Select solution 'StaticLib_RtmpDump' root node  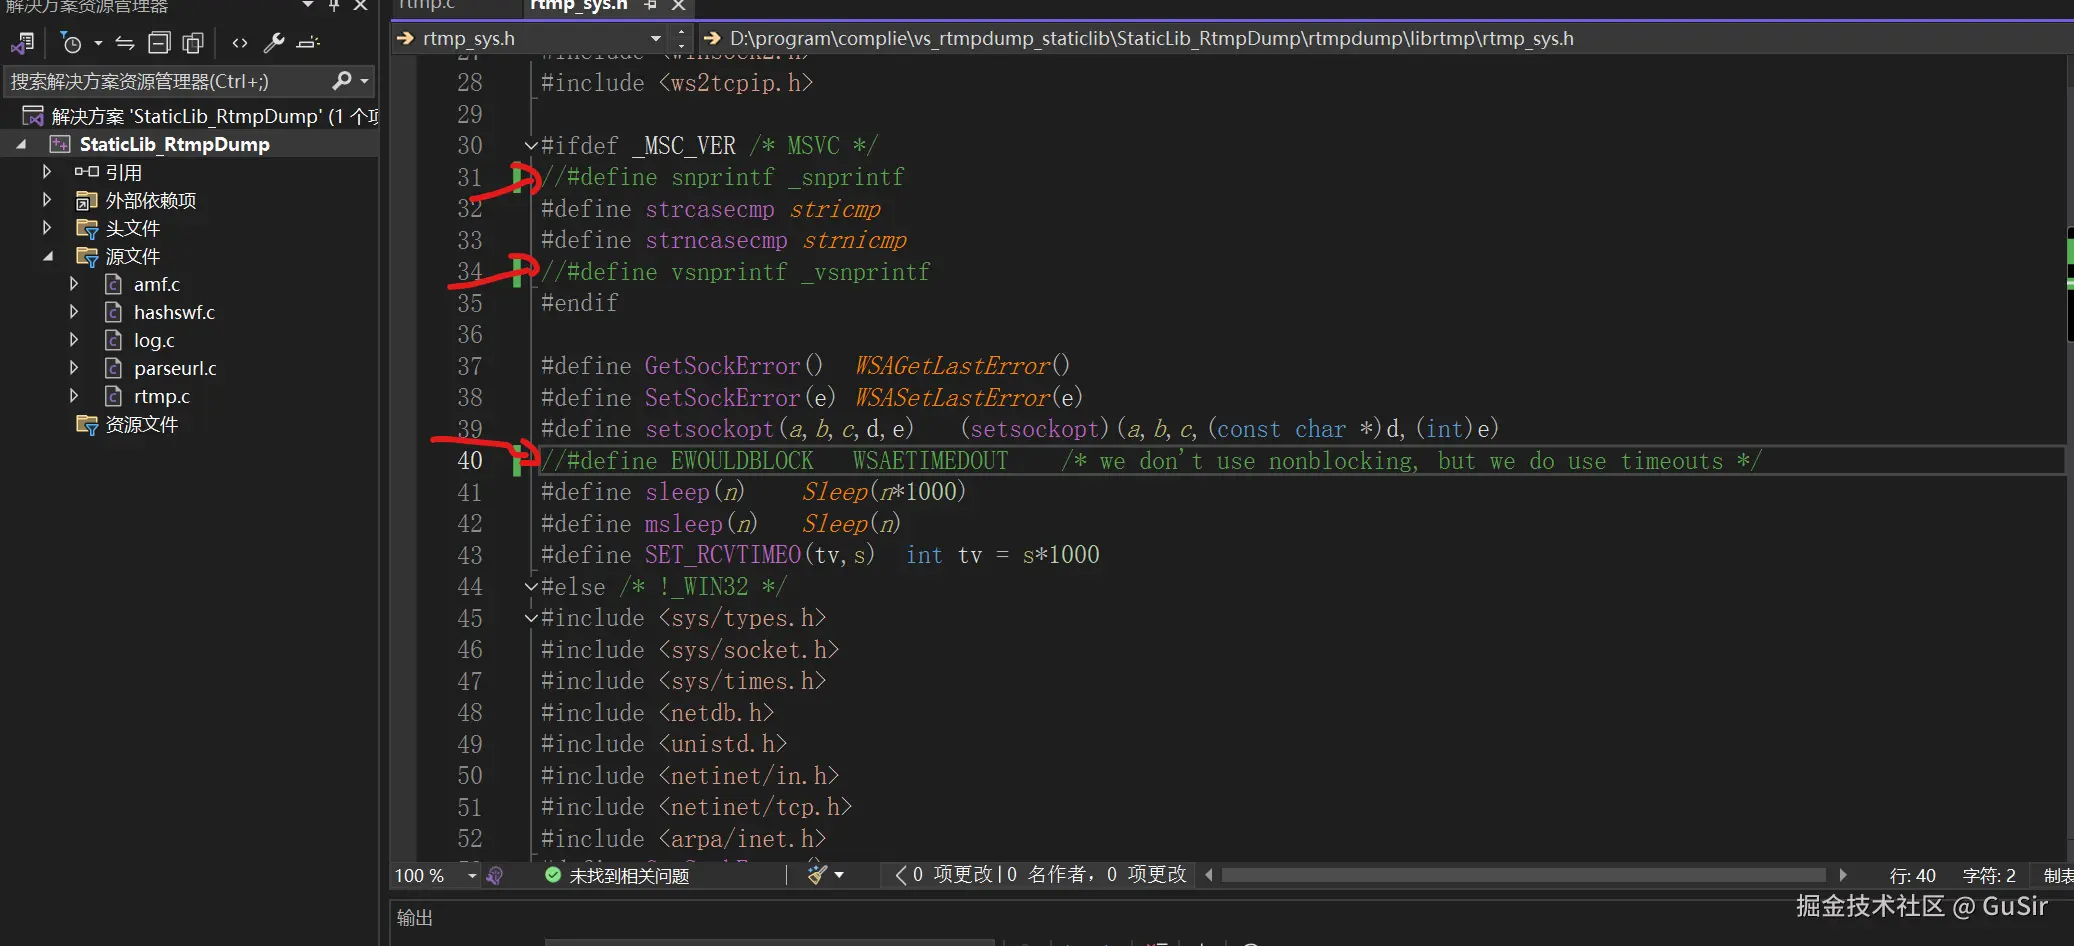pyautogui.click(x=200, y=116)
